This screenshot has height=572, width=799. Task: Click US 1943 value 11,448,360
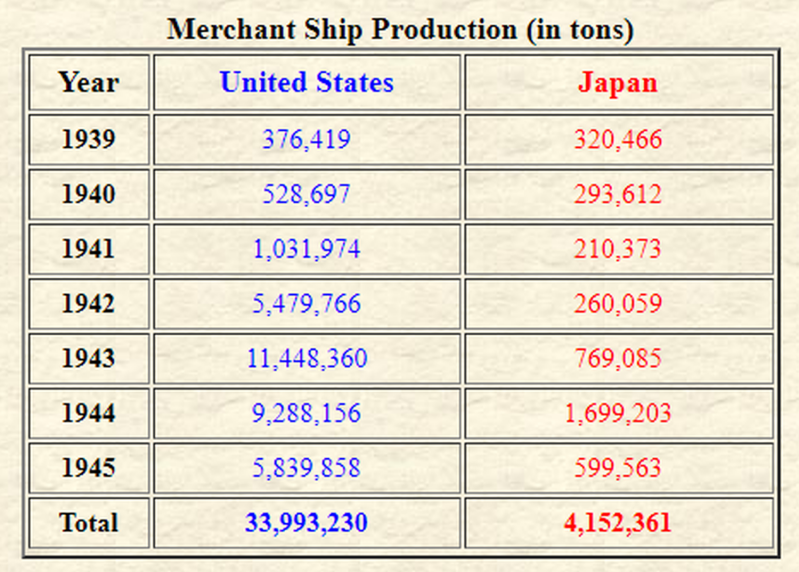[307, 358]
